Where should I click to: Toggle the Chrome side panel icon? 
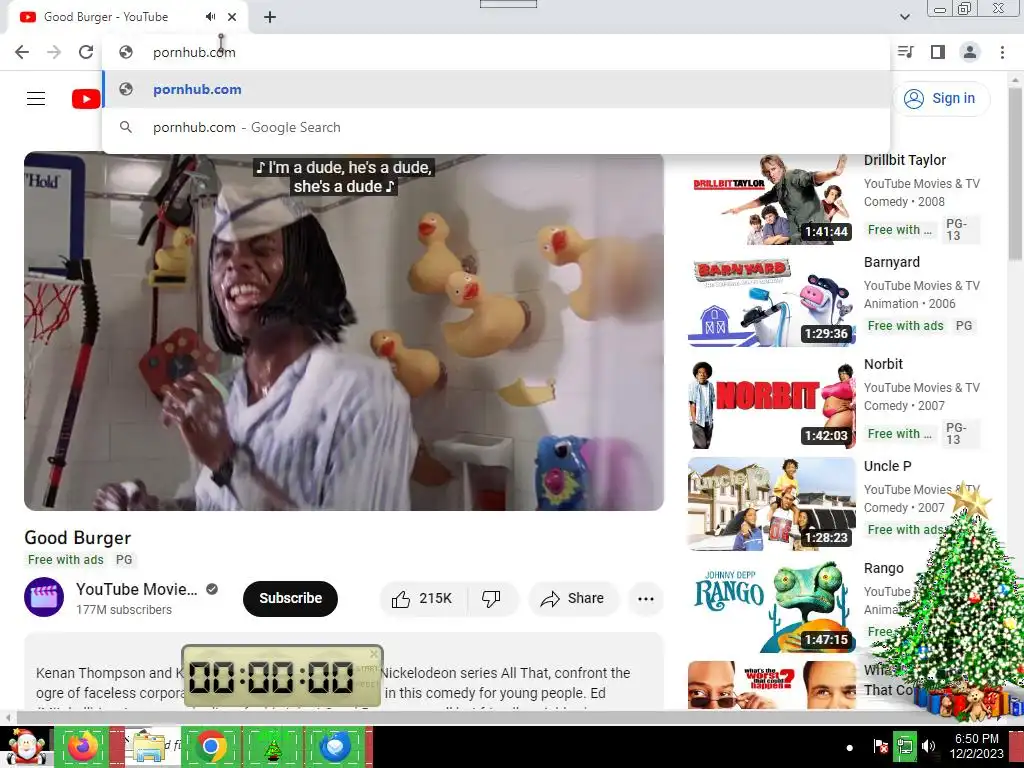(x=938, y=52)
